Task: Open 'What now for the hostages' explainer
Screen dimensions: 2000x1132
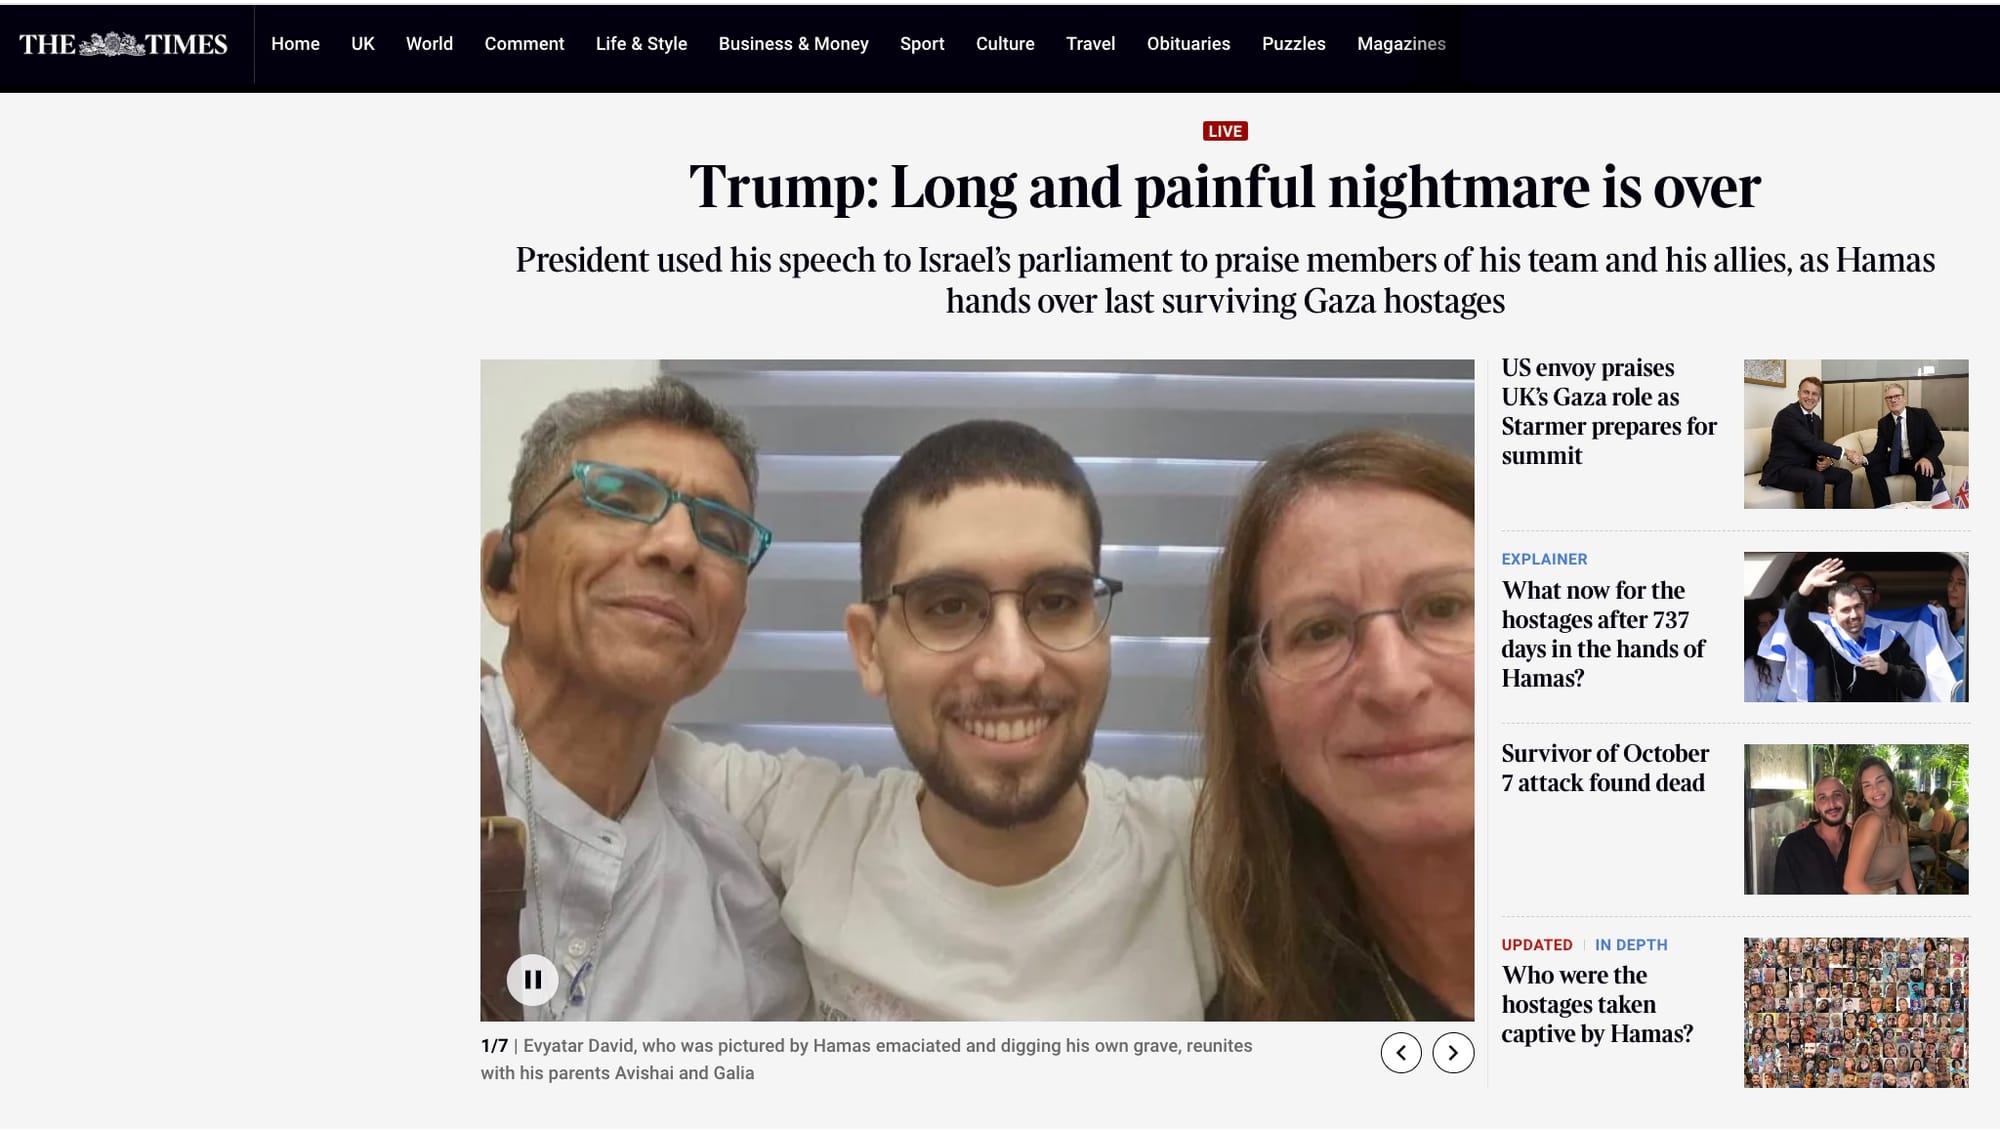Action: 1603,634
